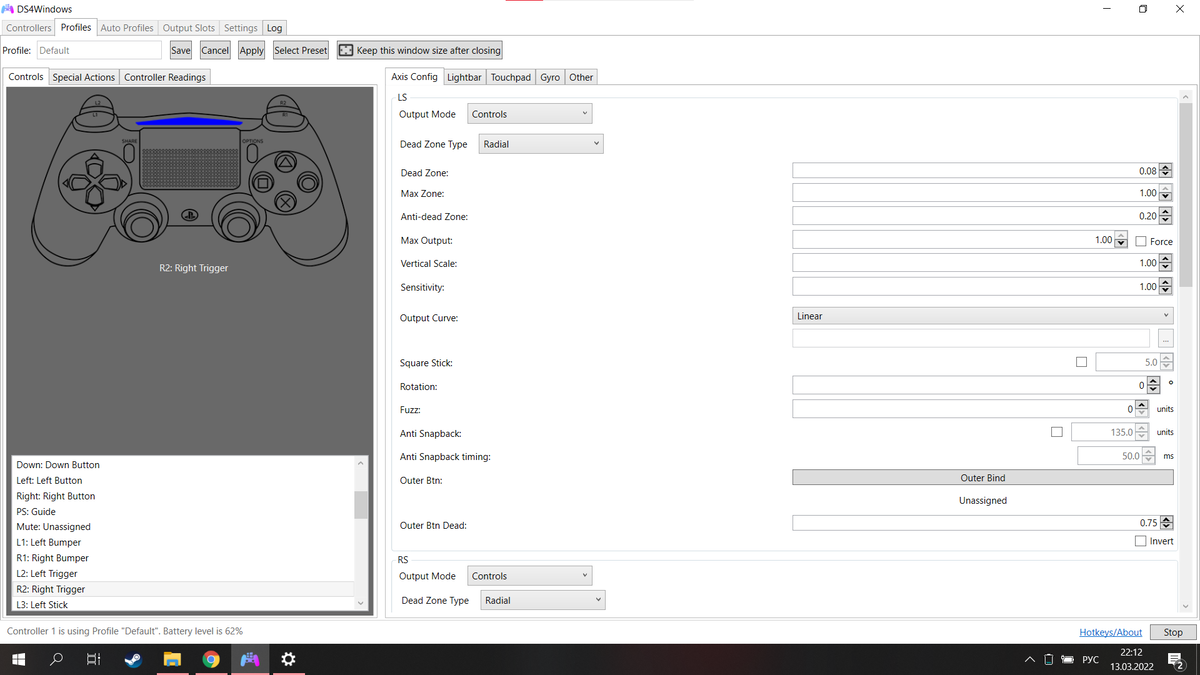Select the SHARE button on the controller diagram
The image size is (1200, 675).
pos(129,152)
